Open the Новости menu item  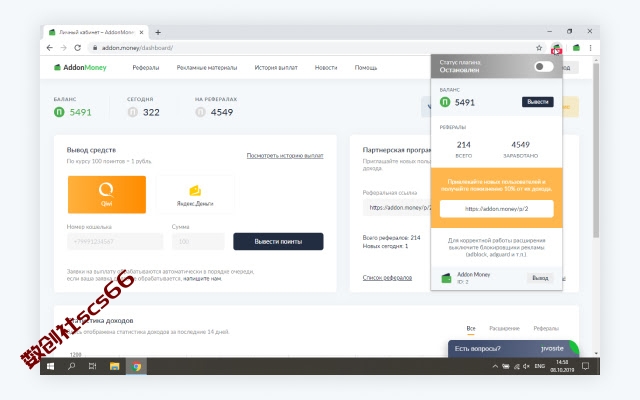point(326,68)
